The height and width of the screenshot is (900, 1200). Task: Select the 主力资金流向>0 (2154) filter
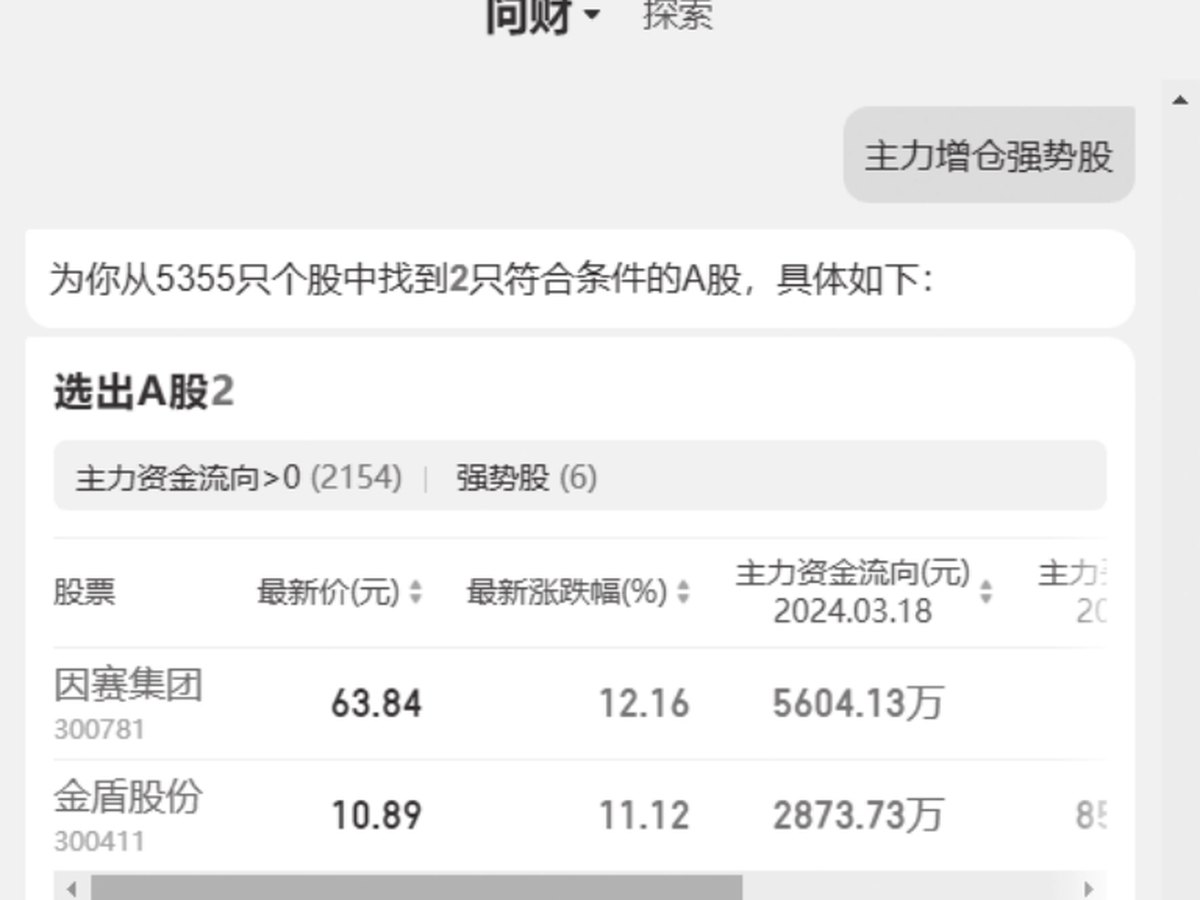(x=238, y=478)
